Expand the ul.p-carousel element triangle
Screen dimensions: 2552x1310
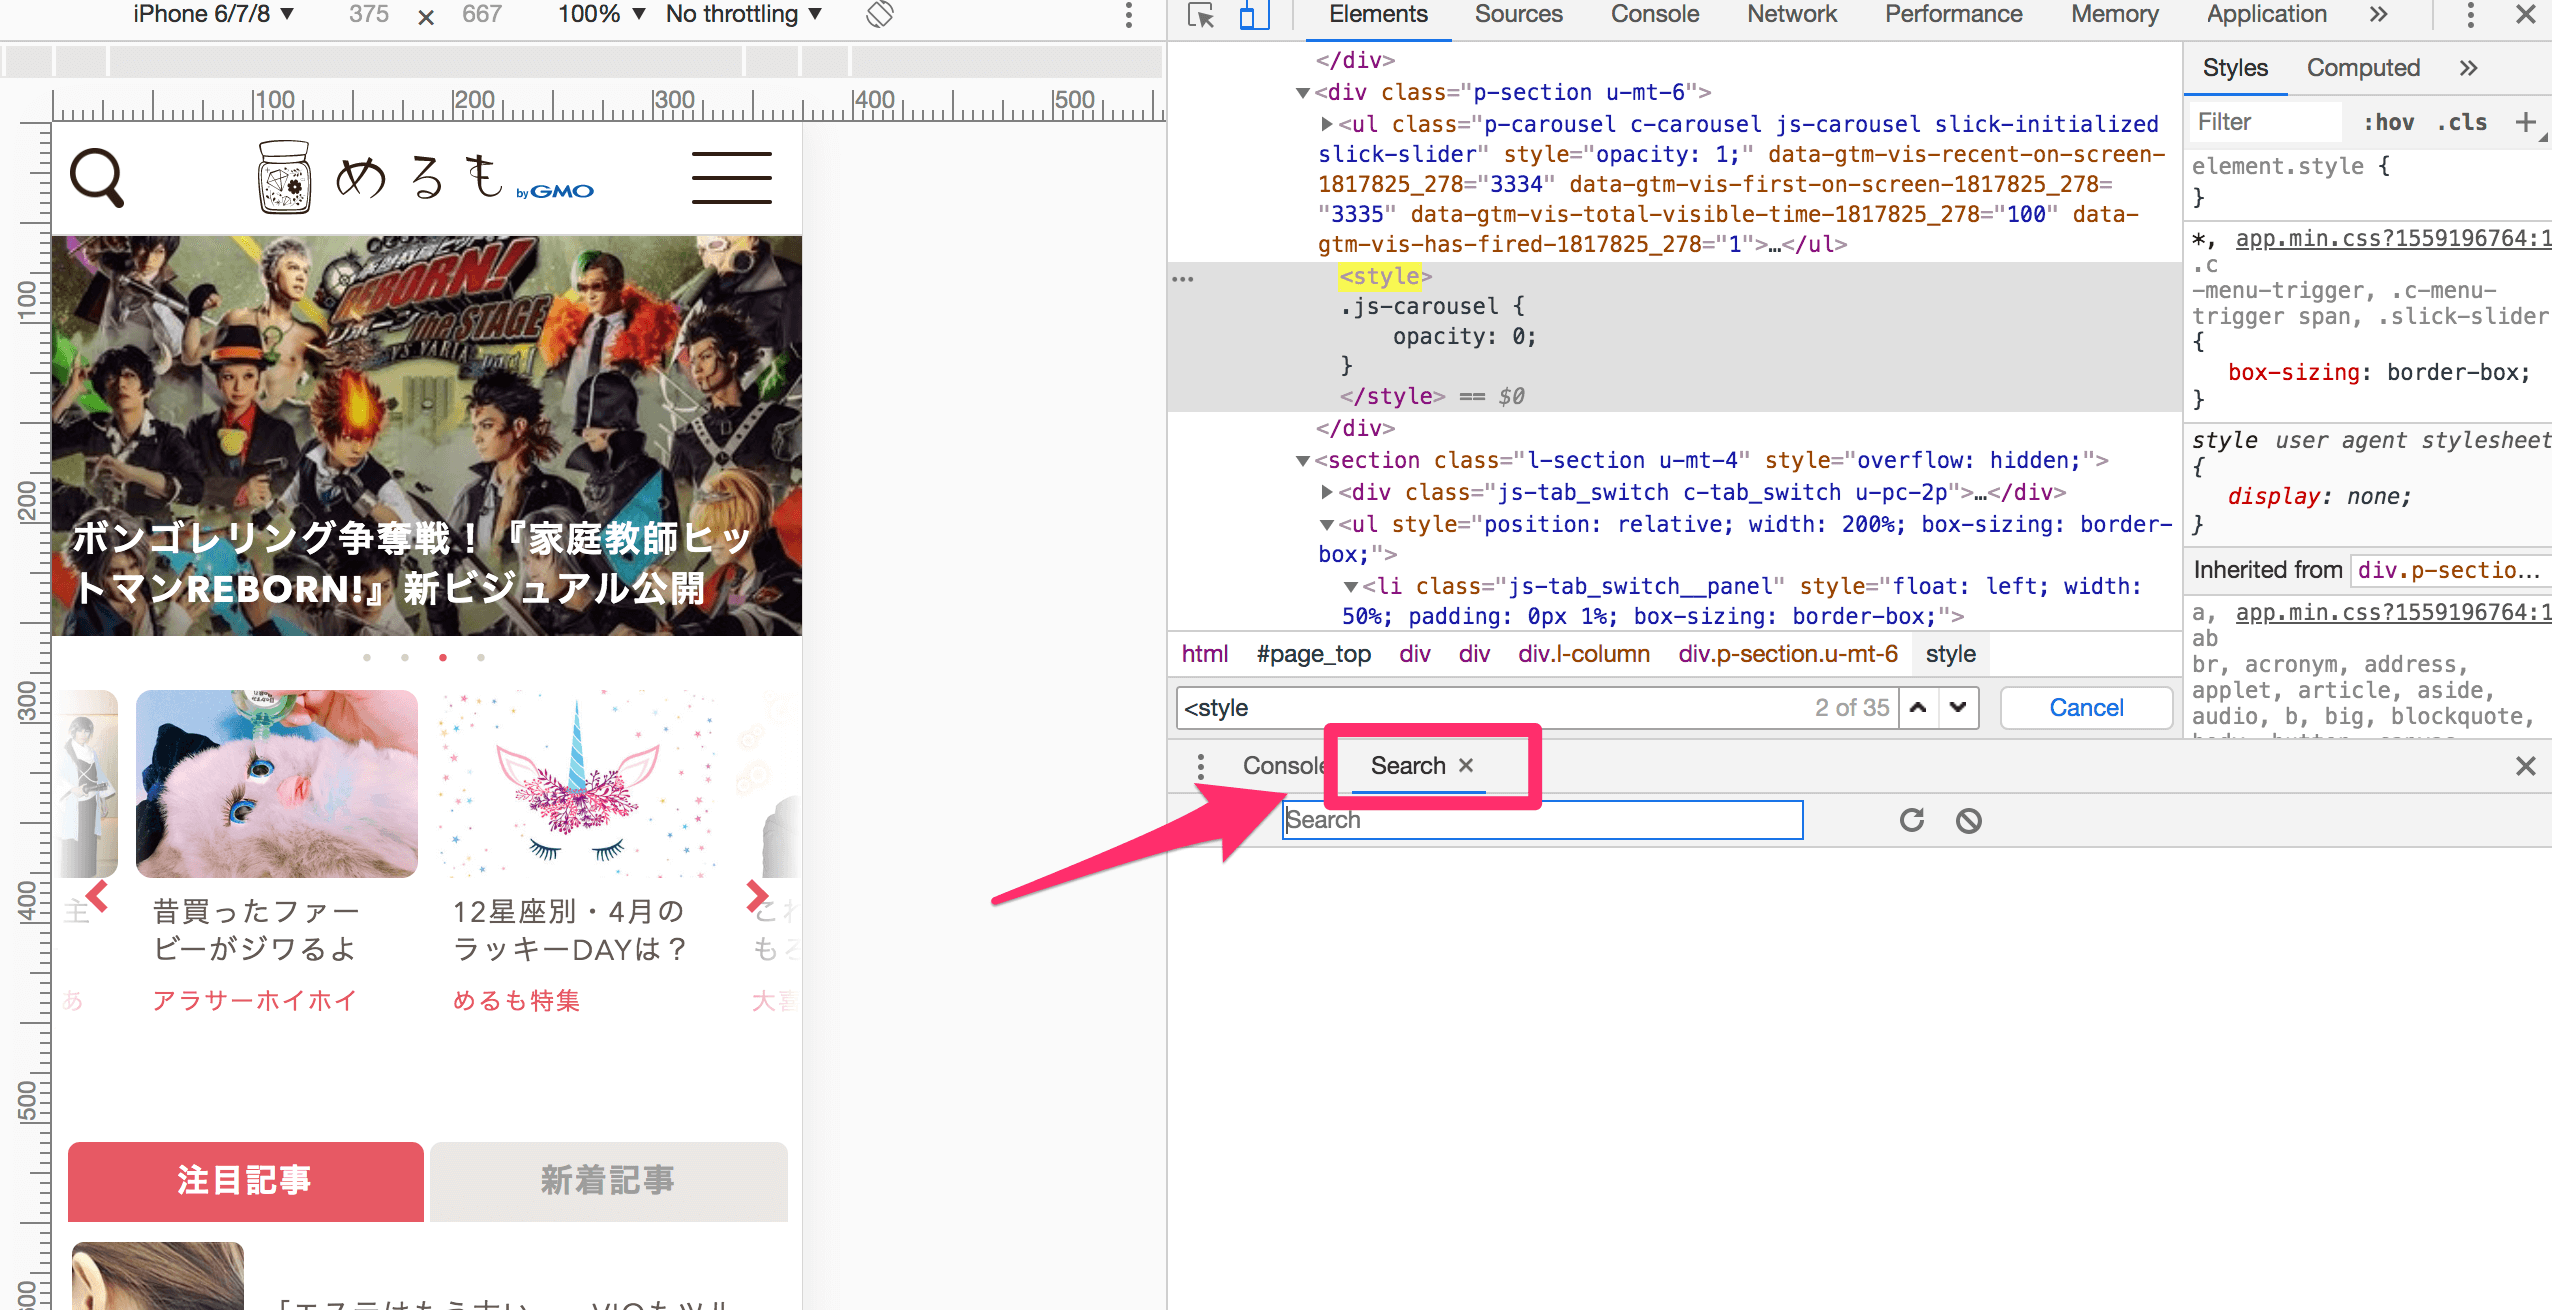[x=1325, y=124]
